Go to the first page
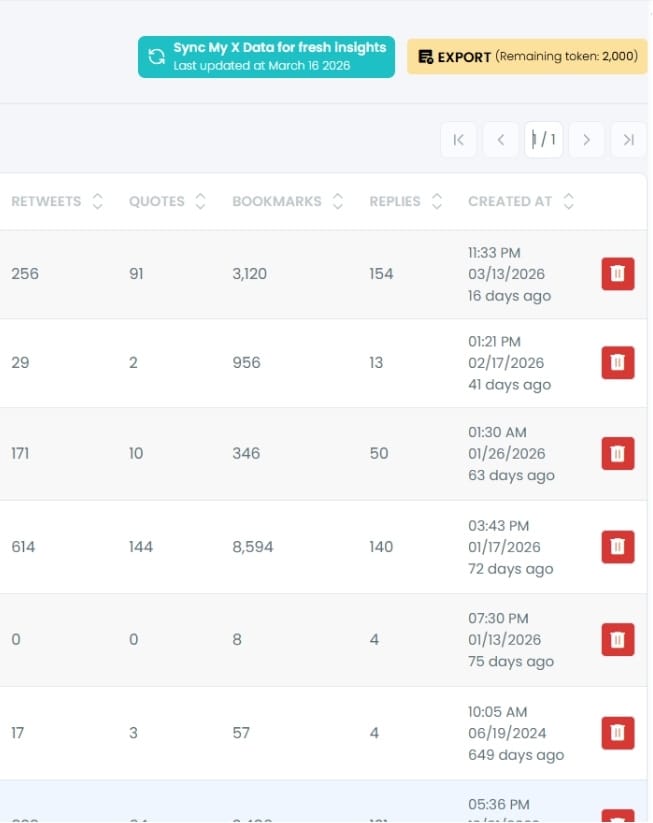The height and width of the screenshot is (823, 653). click(x=458, y=140)
